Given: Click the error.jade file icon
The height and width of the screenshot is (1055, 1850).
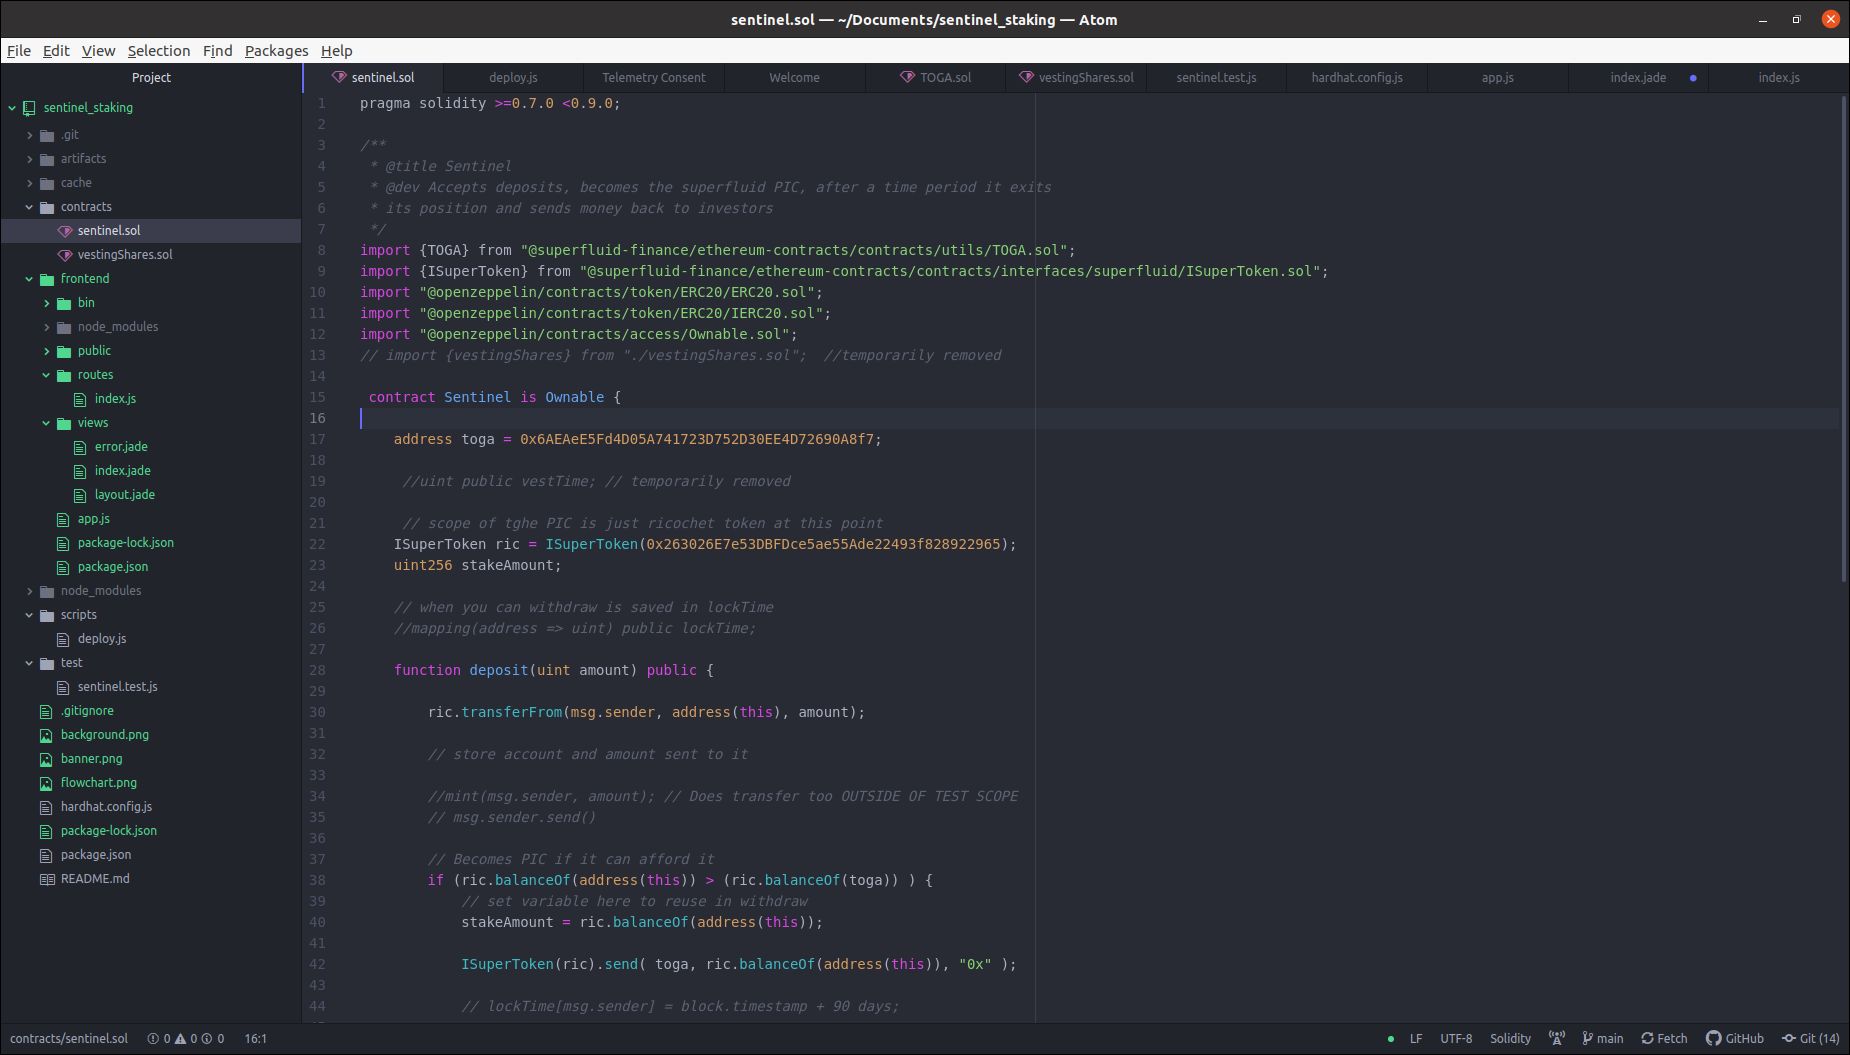Looking at the screenshot, I should click(x=80, y=447).
